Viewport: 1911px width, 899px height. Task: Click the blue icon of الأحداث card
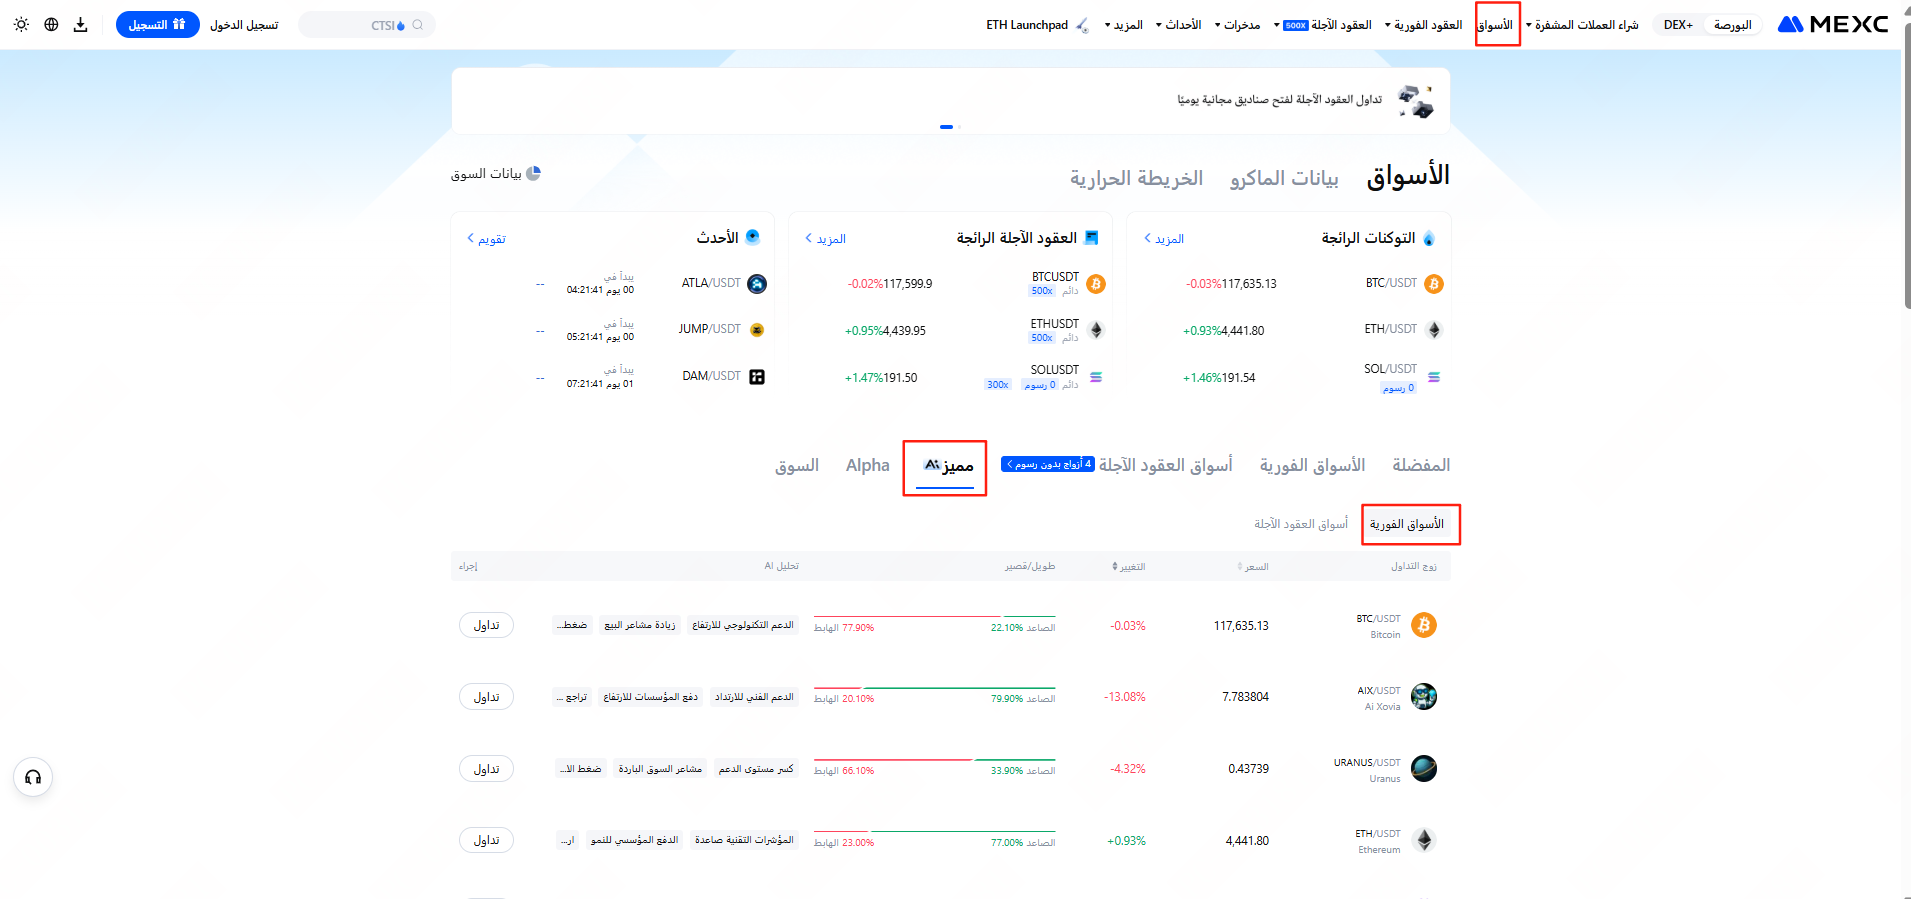click(x=753, y=237)
